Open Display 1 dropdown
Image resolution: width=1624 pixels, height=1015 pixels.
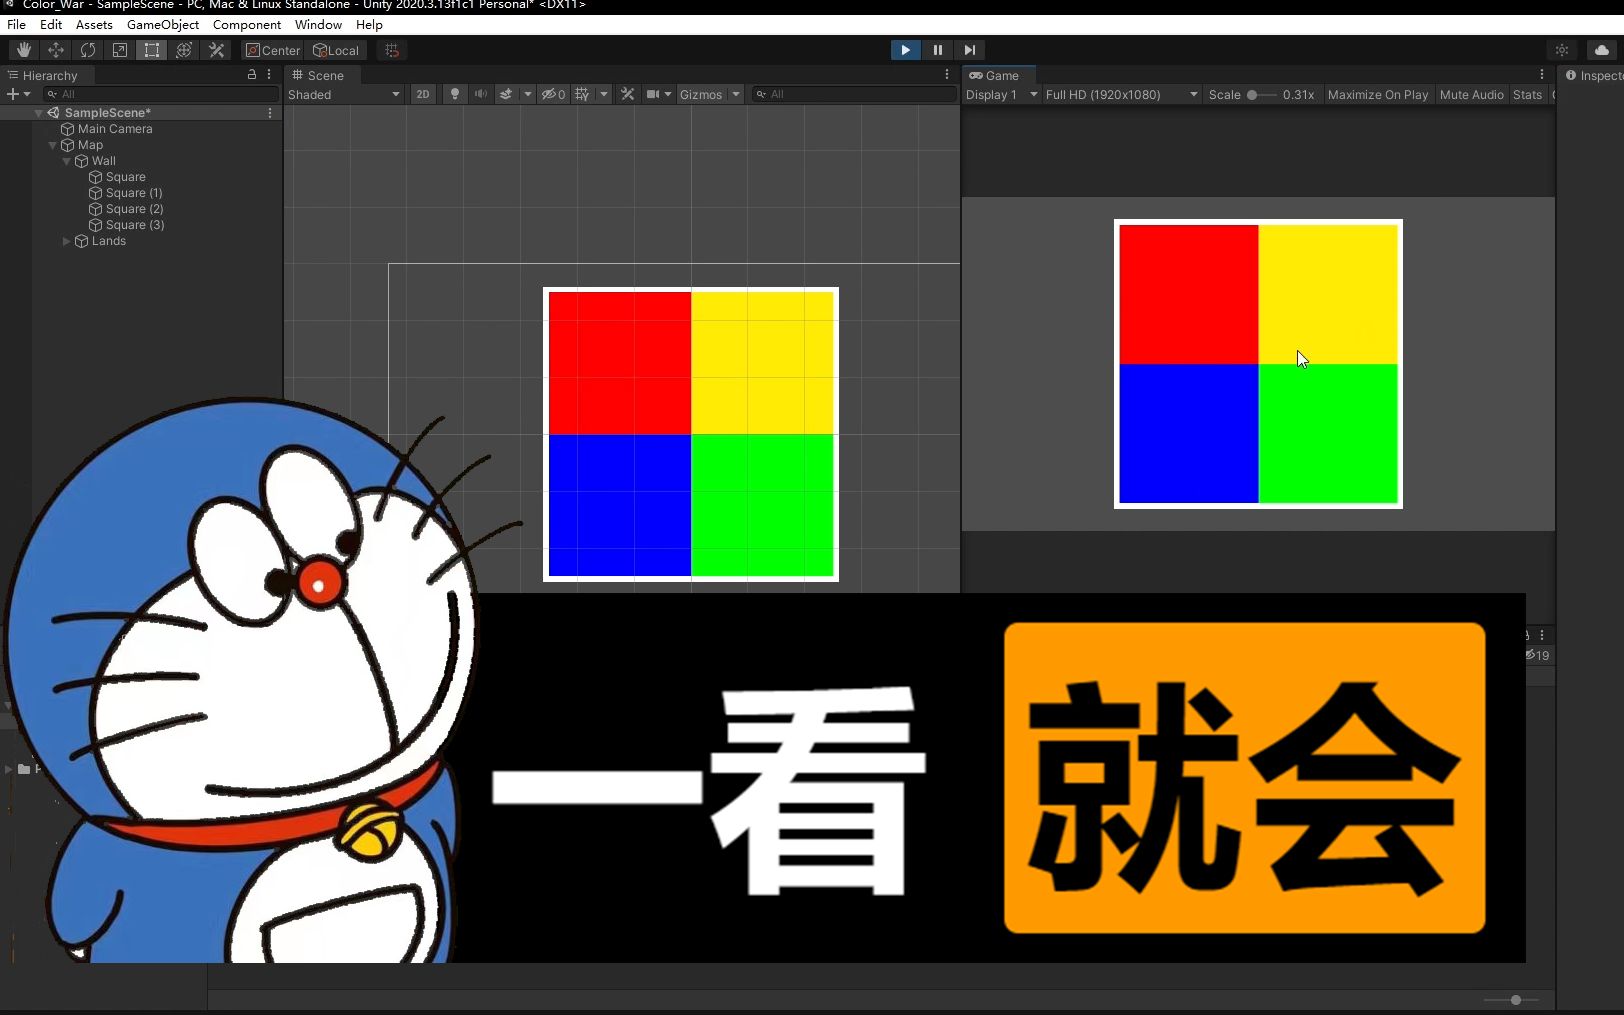(x=1001, y=94)
